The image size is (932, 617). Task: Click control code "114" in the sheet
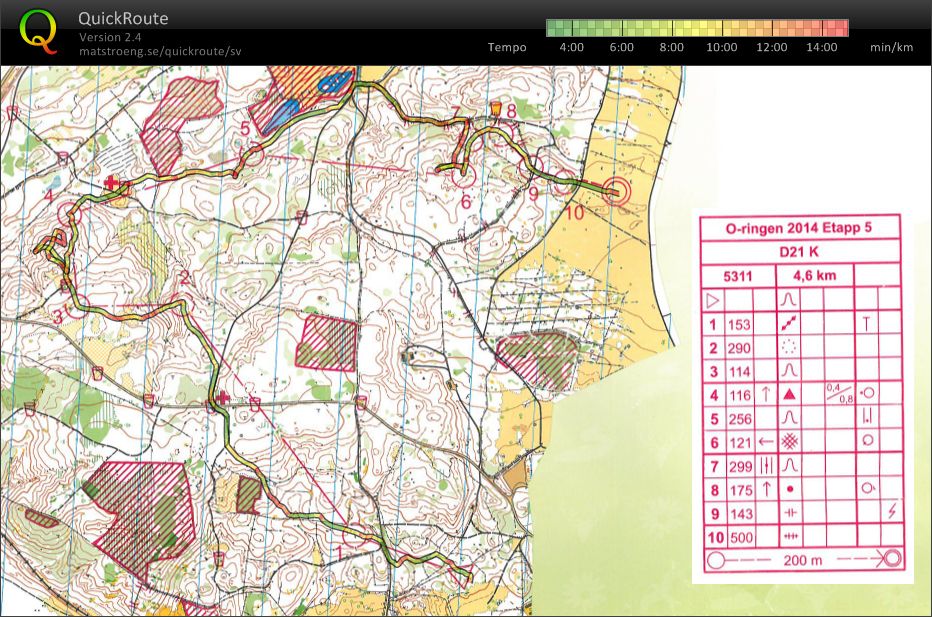point(739,372)
